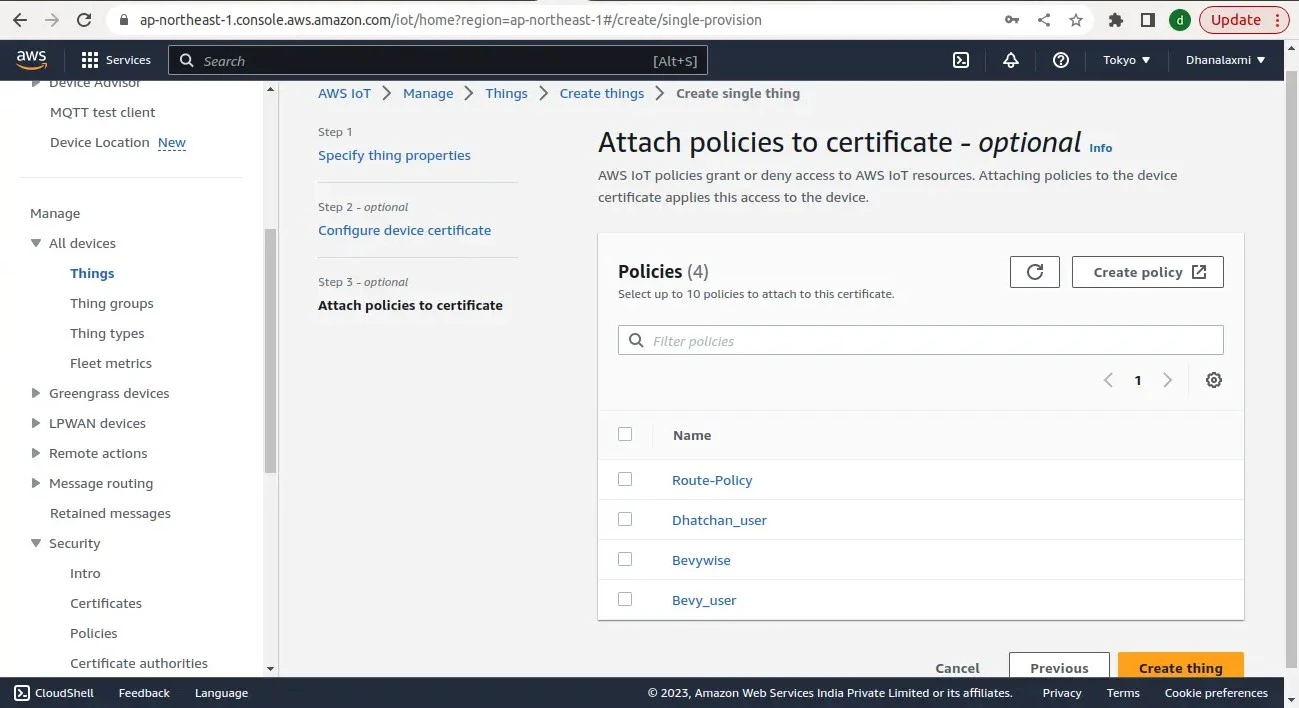Bookmark this page with the star icon
Screen dimensions: 1299x708
1076,20
